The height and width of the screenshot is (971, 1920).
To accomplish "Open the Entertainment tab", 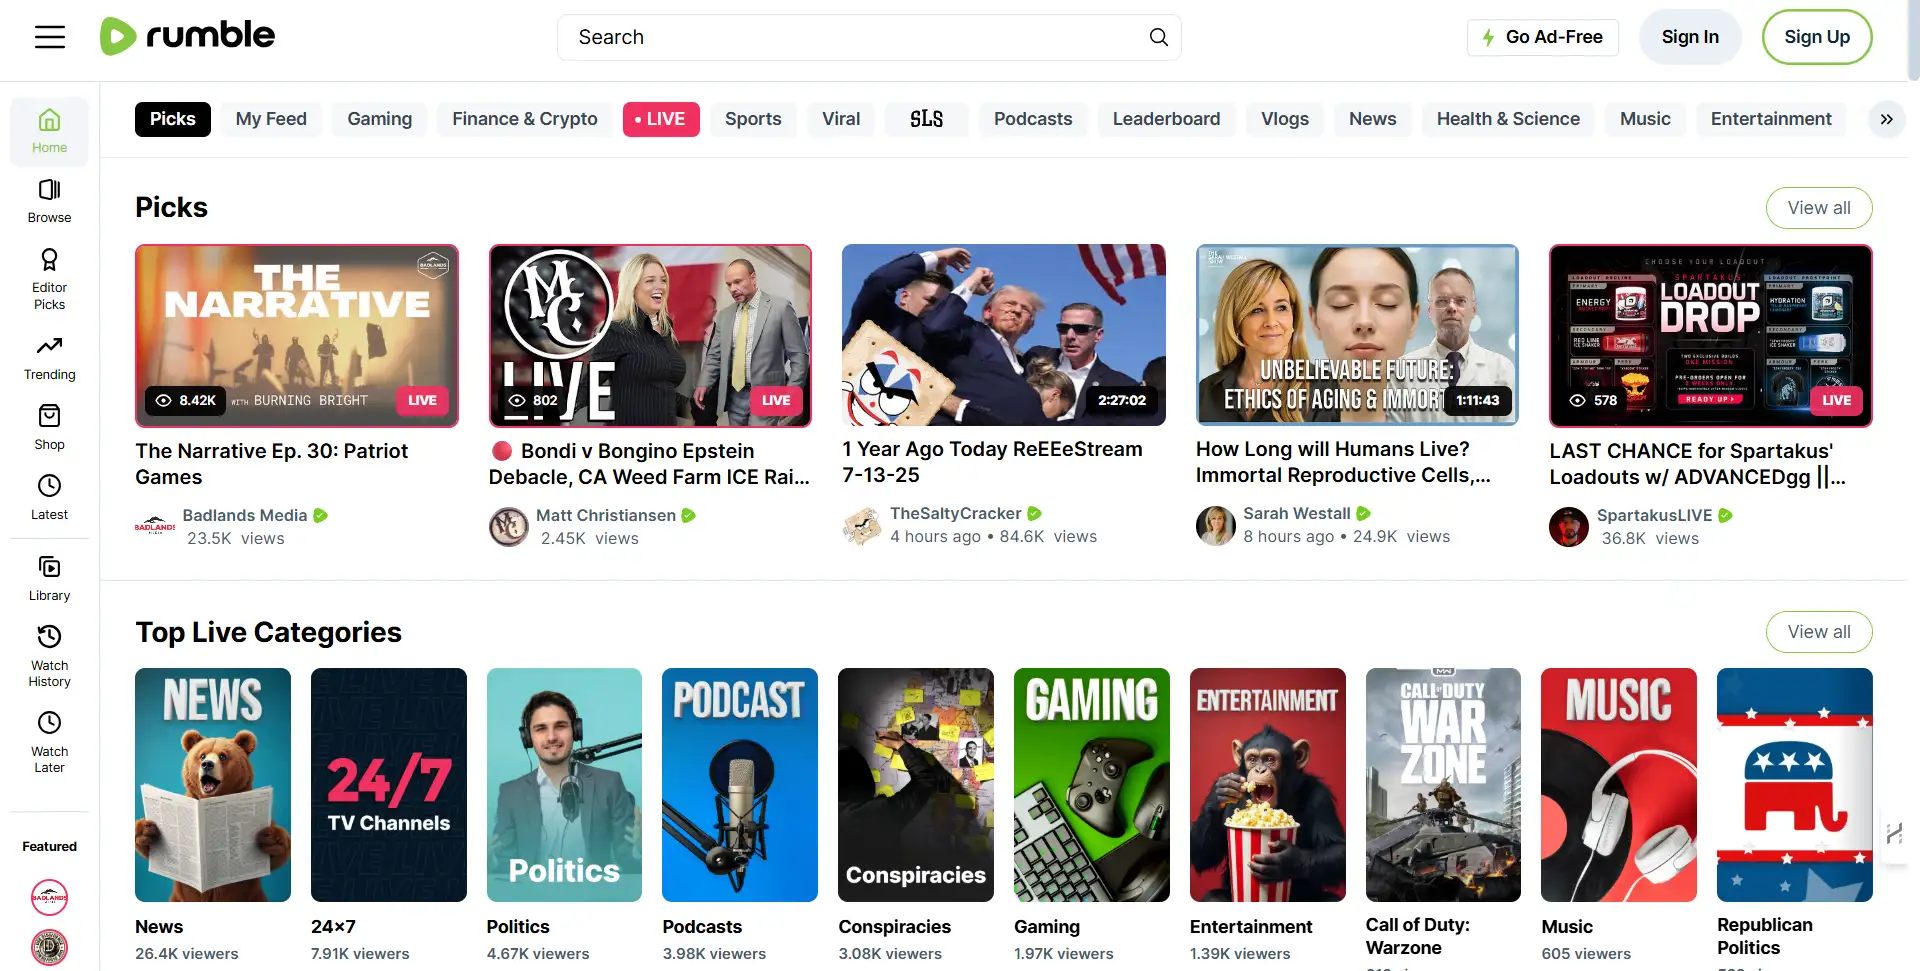I will pos(1771,119).
